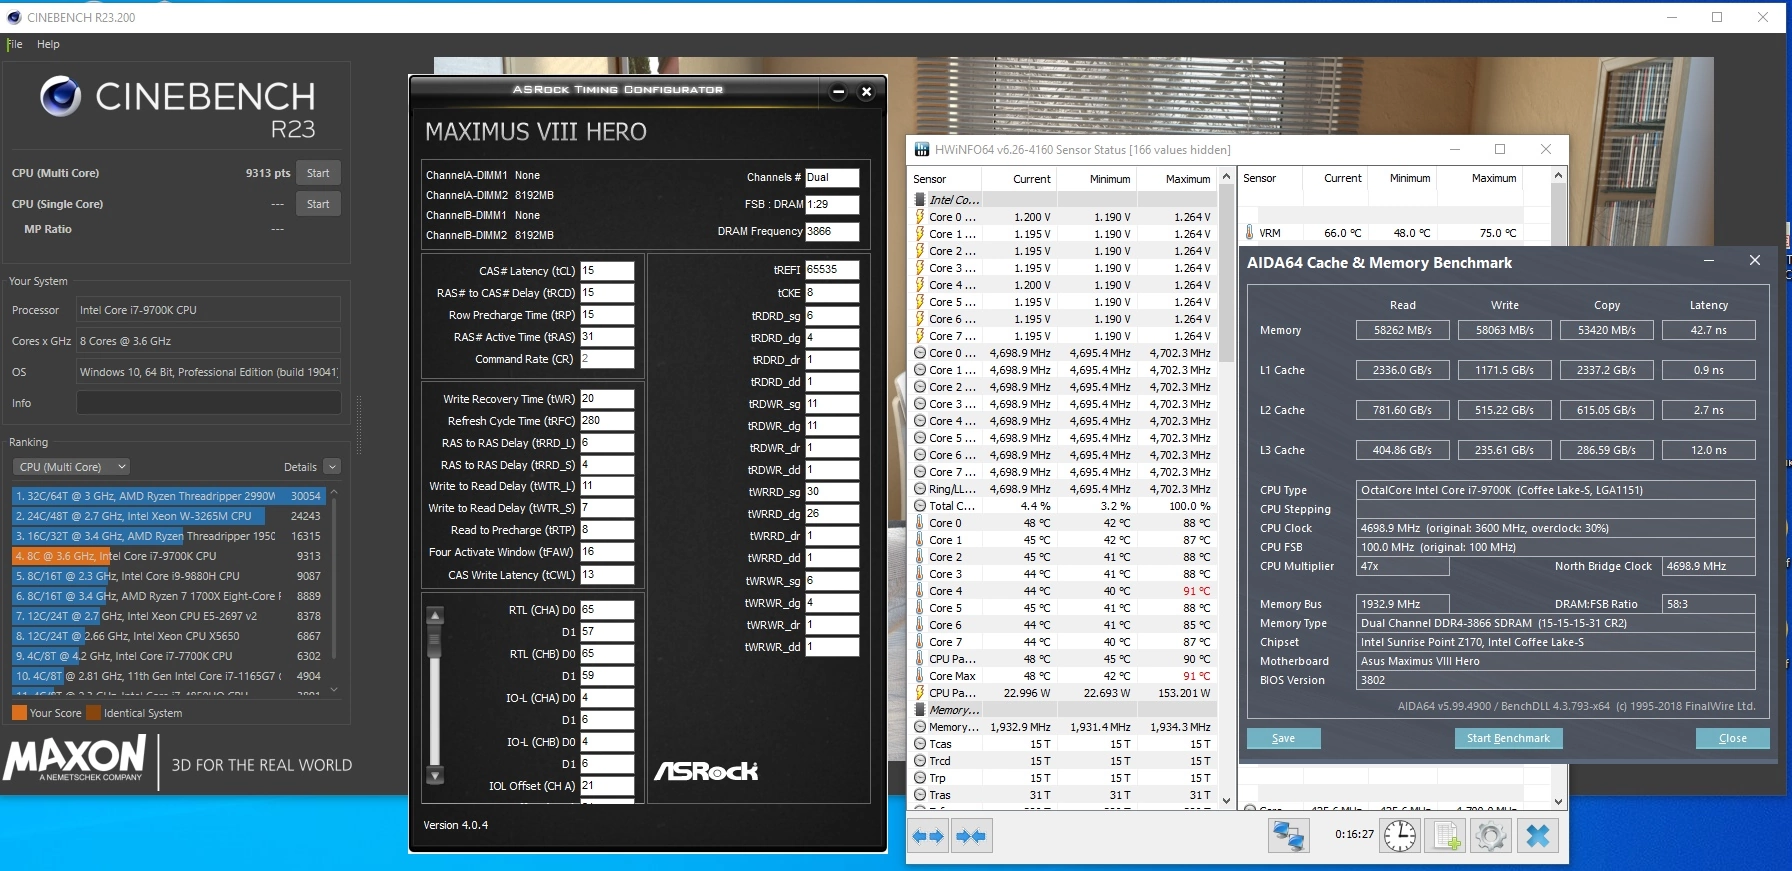Select the Core i9-9880H ranking row
Viewport: 1792px width, 871px height.
coord(168,576)
